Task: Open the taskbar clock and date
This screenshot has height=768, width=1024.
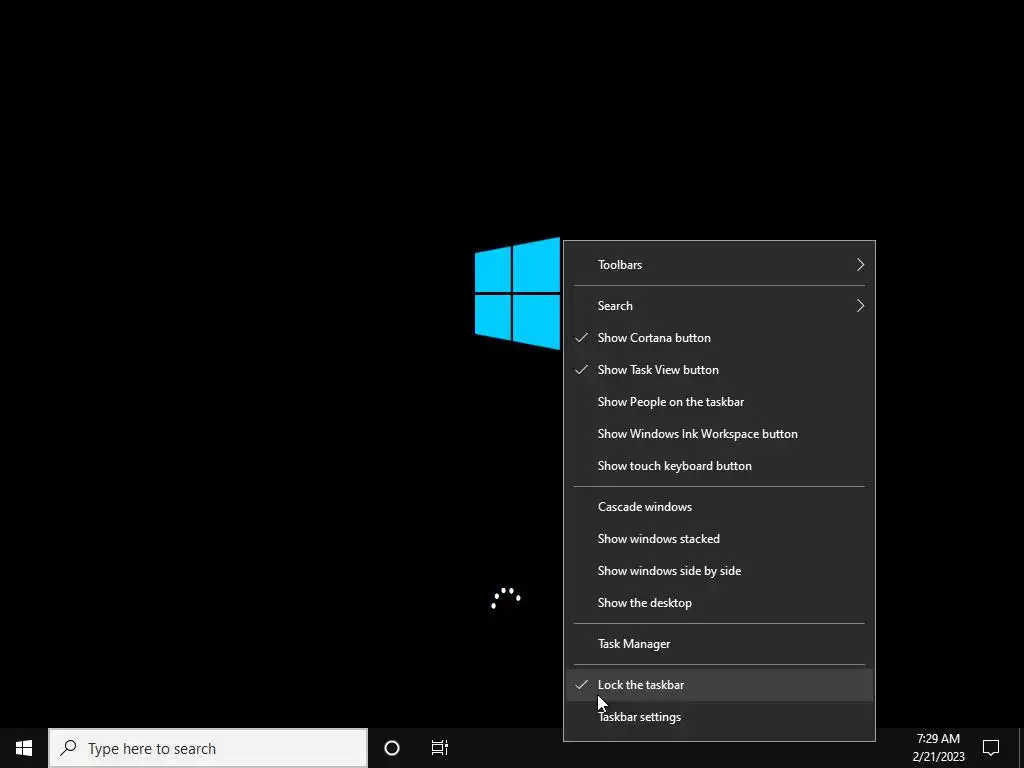Action: tap(938, 748)
